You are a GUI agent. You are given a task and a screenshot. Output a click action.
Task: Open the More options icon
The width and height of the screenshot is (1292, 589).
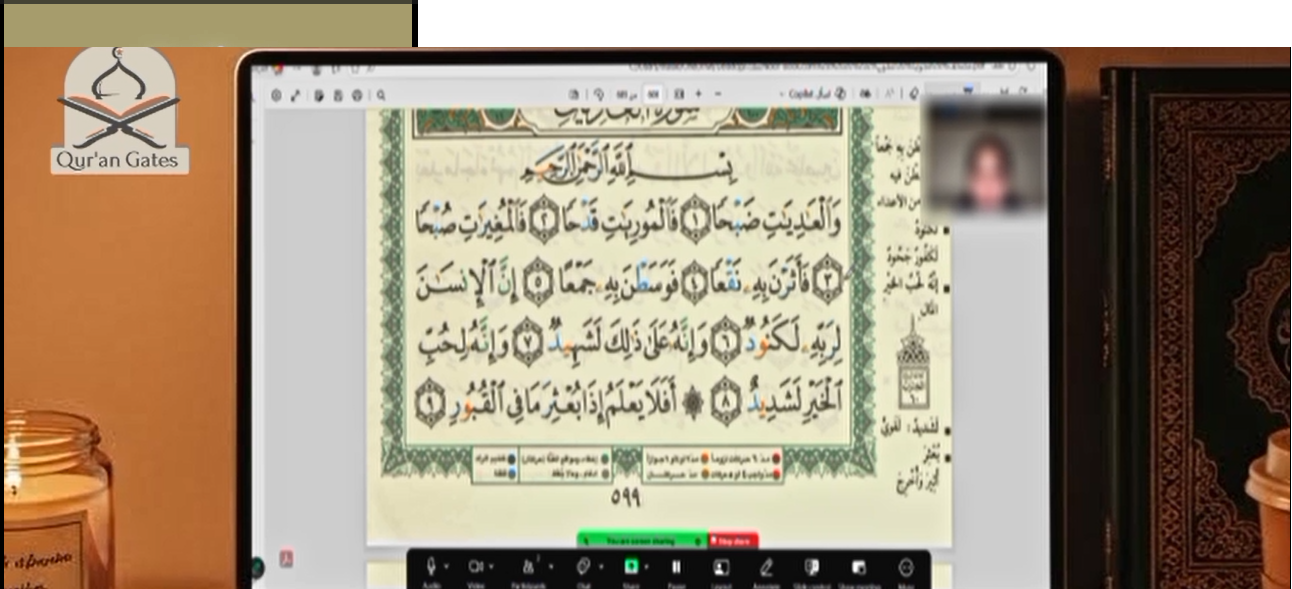click(906, 567)
